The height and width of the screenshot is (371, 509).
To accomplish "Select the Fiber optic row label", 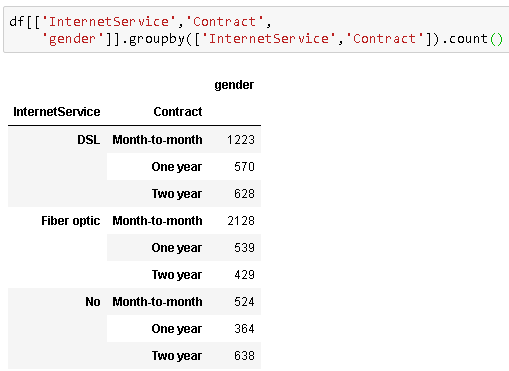I will (x=71, y=221).
